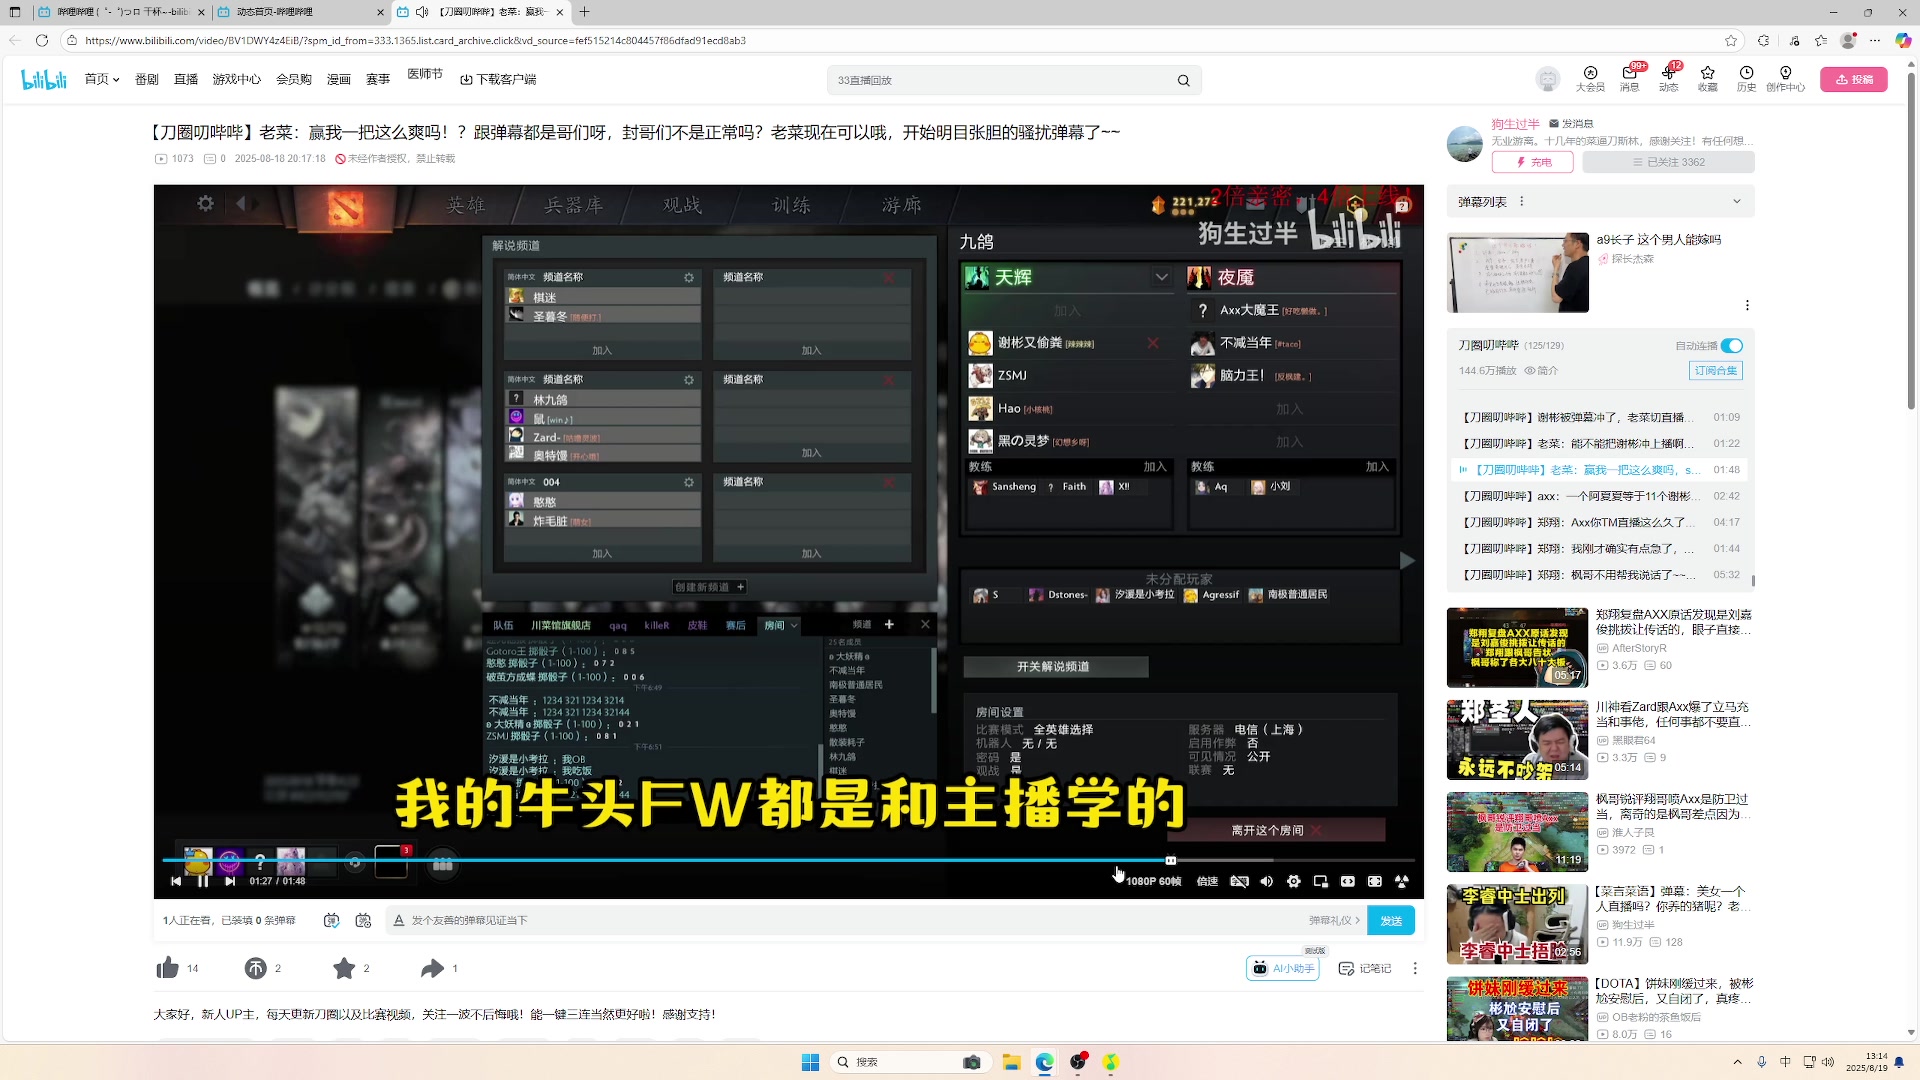Click the 充电 charge button
Screen dimensions: 1920x1080
click(x=1532, y=162)
